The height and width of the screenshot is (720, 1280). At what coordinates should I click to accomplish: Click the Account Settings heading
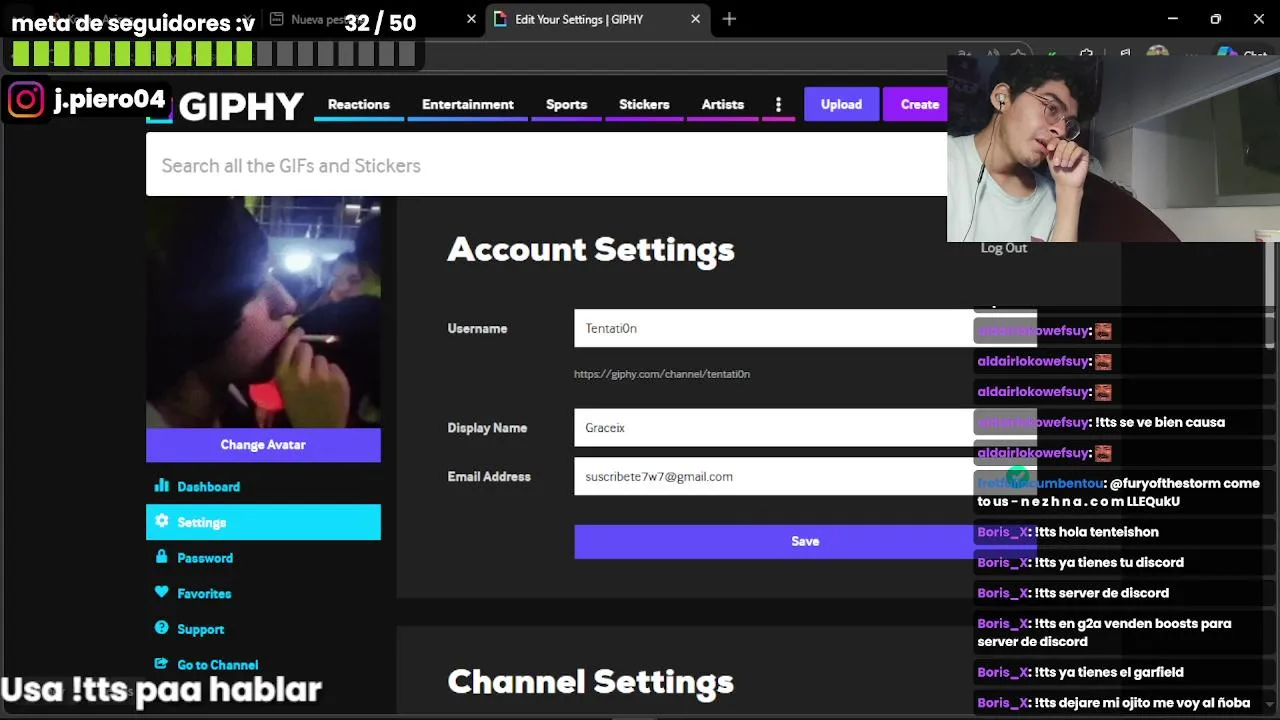point(591,249)
